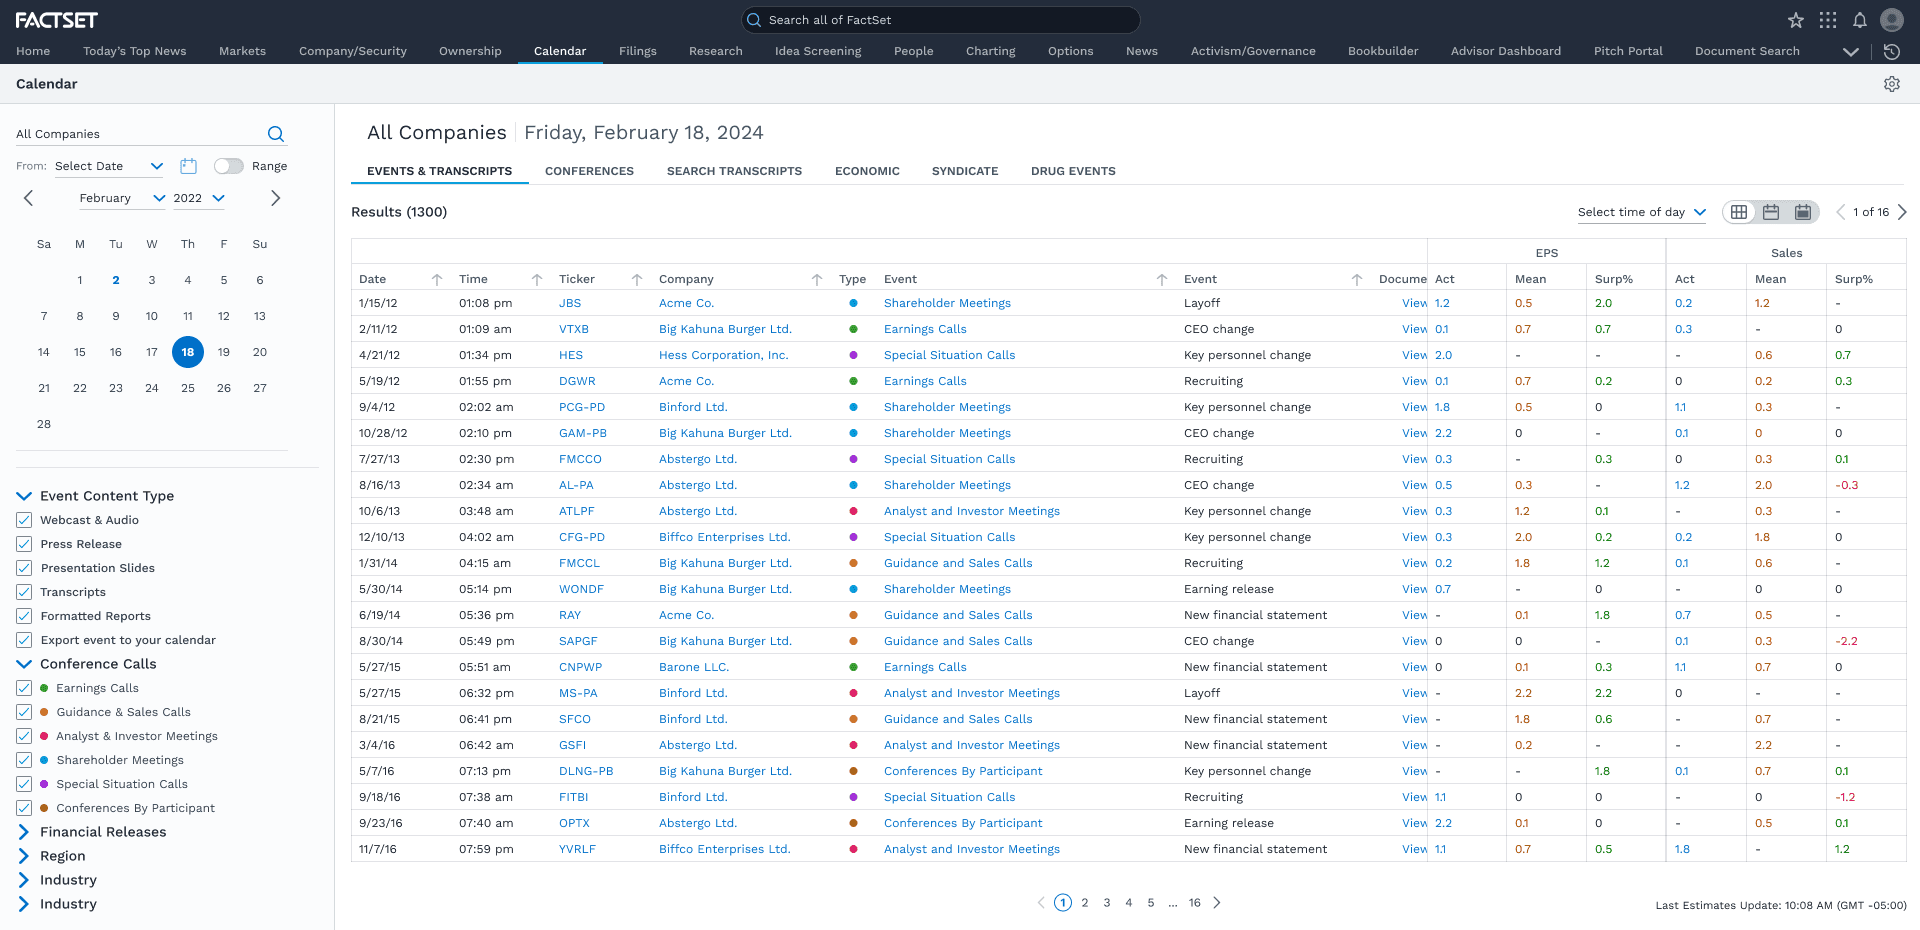Sort by the Time column arrow
1920x930 pixels.
537,279
